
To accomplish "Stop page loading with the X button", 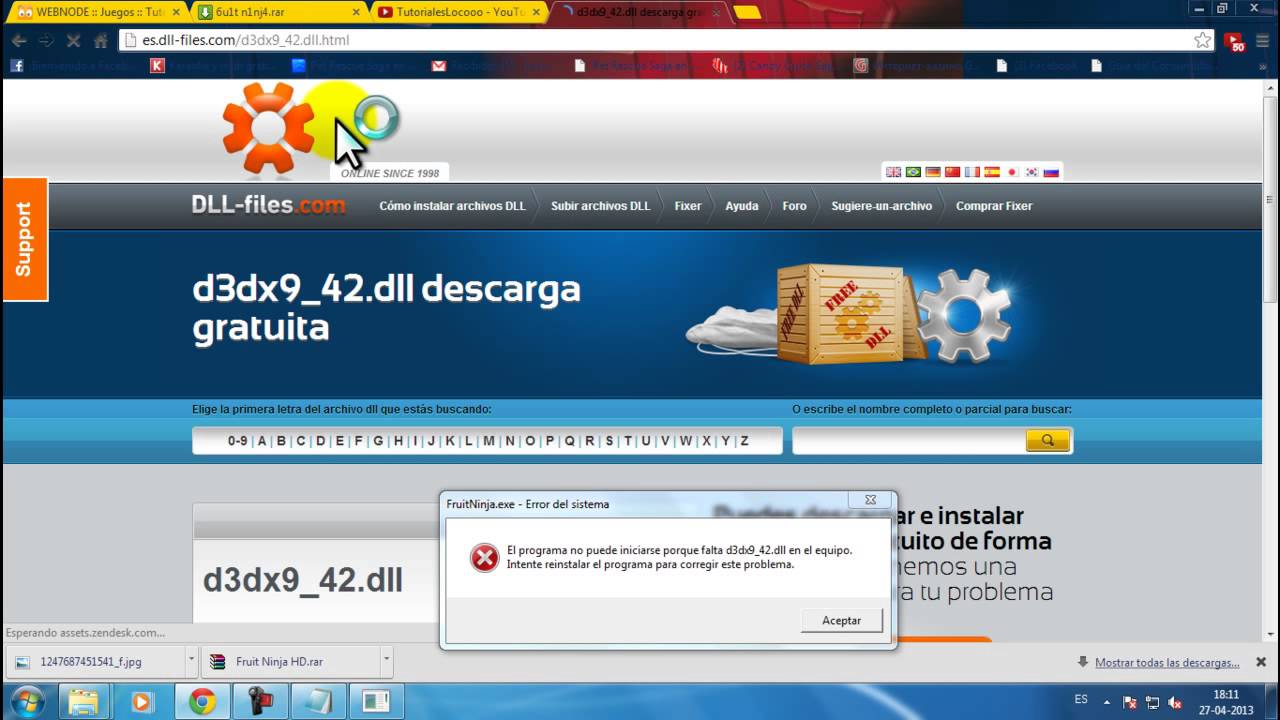I will click(x=73, y=41).
